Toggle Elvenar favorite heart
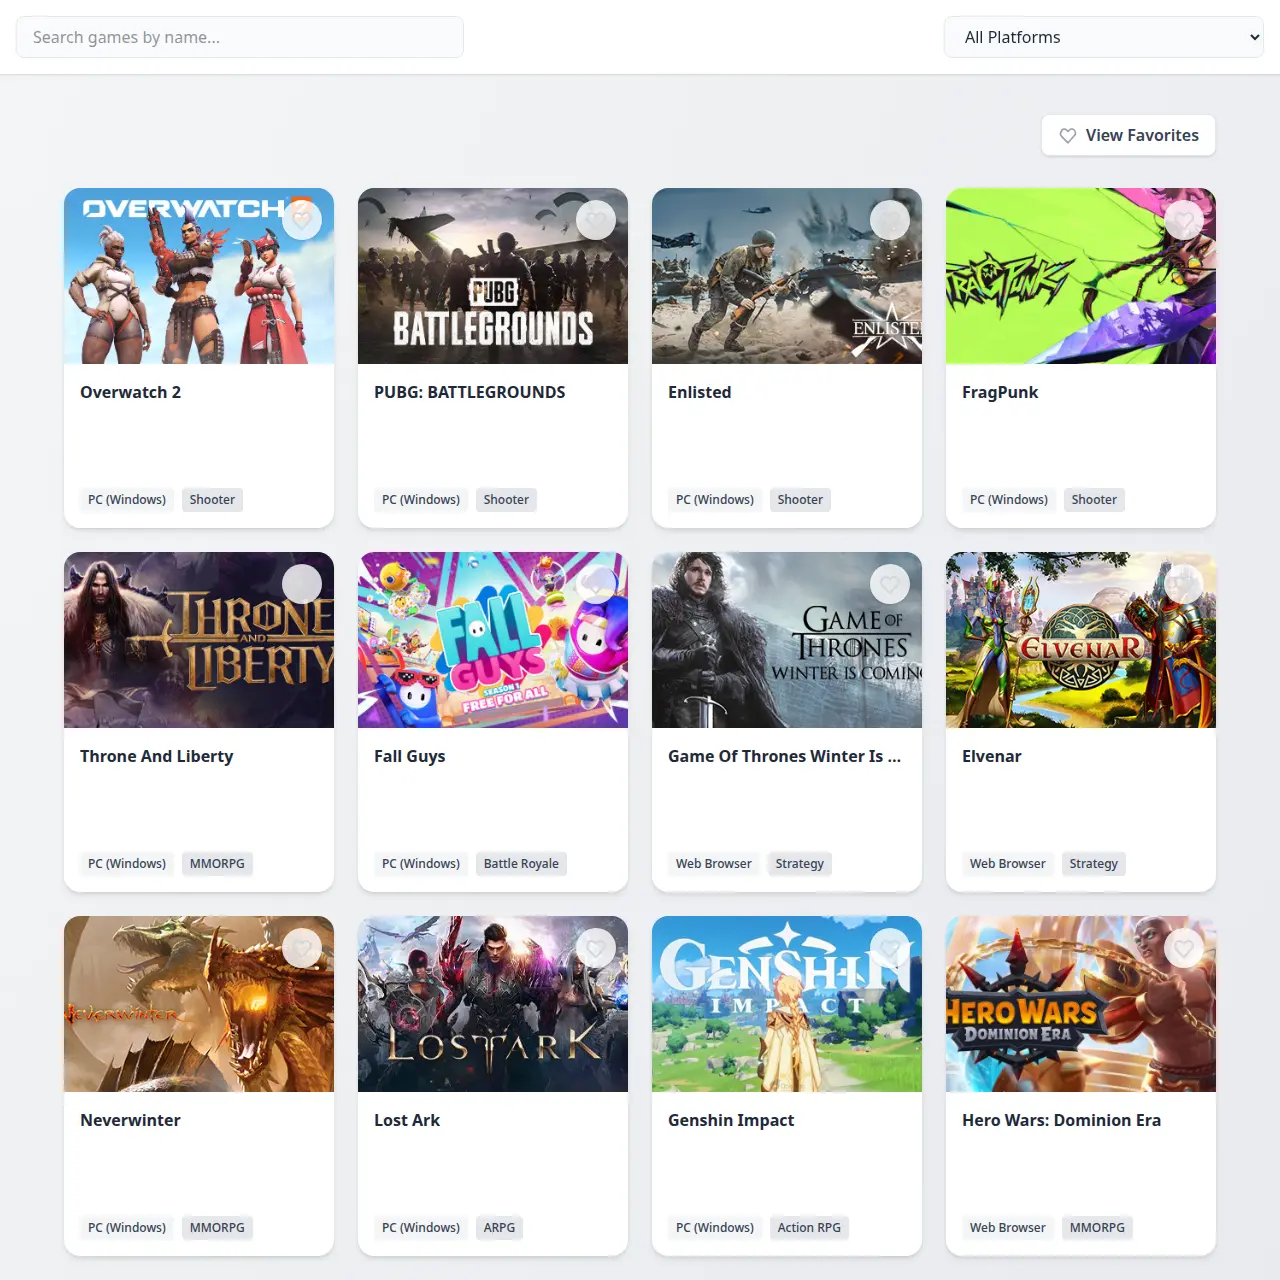The height and width of the screenshot is (1280, 1280). click(x=1183, y=584)
